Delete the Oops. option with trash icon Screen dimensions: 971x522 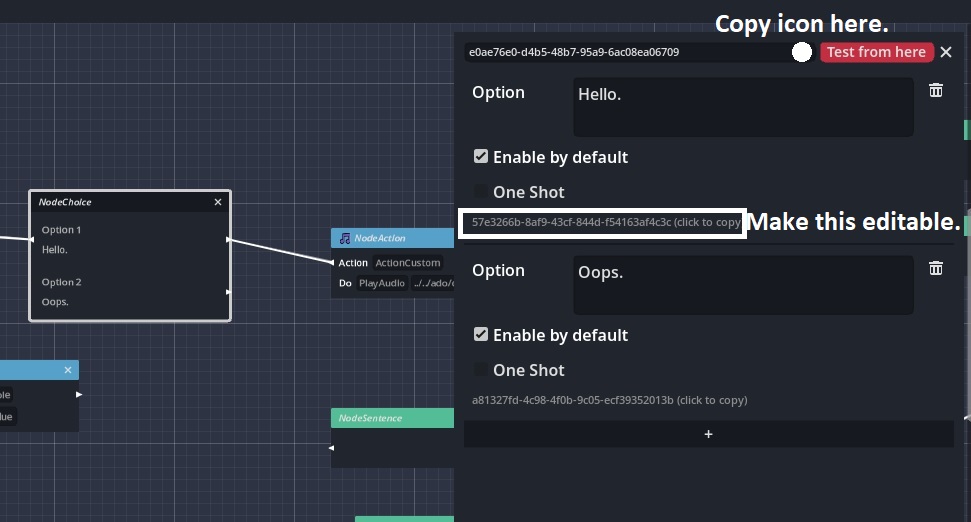(x=936, y=268)
